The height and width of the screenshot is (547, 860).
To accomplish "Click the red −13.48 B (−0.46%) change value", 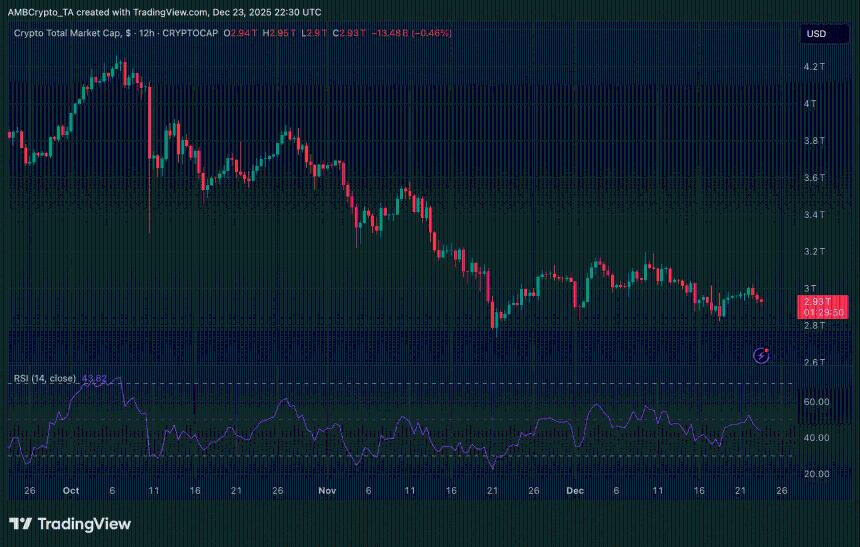I will coord(412,33).
